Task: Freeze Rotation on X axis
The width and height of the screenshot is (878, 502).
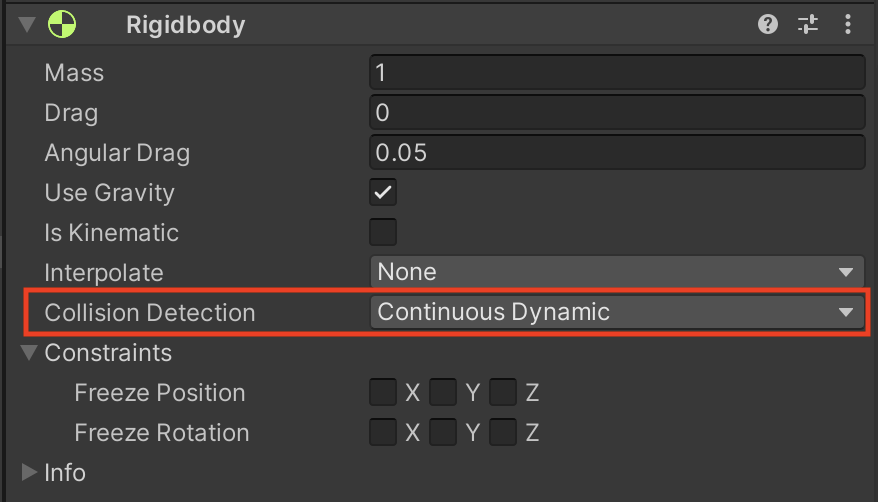Action: [x=383, y=432]
